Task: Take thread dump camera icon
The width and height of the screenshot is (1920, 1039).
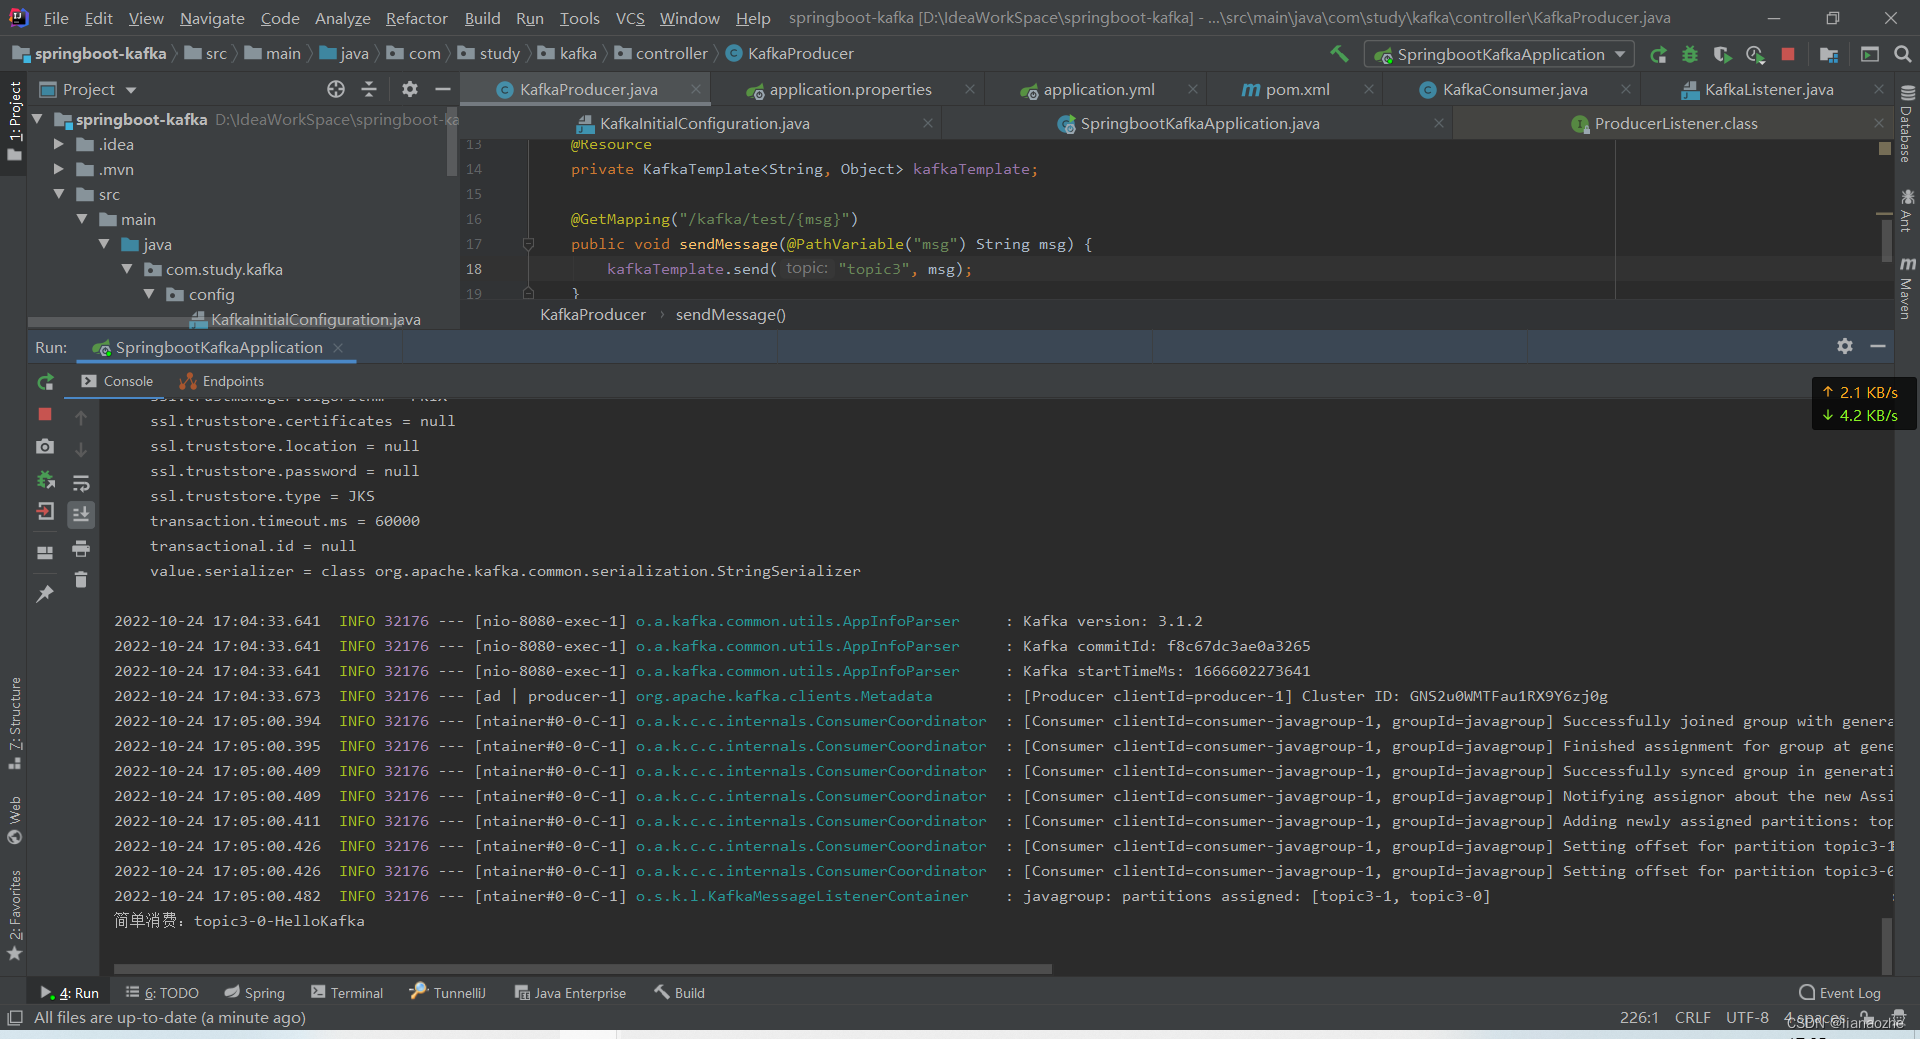Action: click(45, 447)
